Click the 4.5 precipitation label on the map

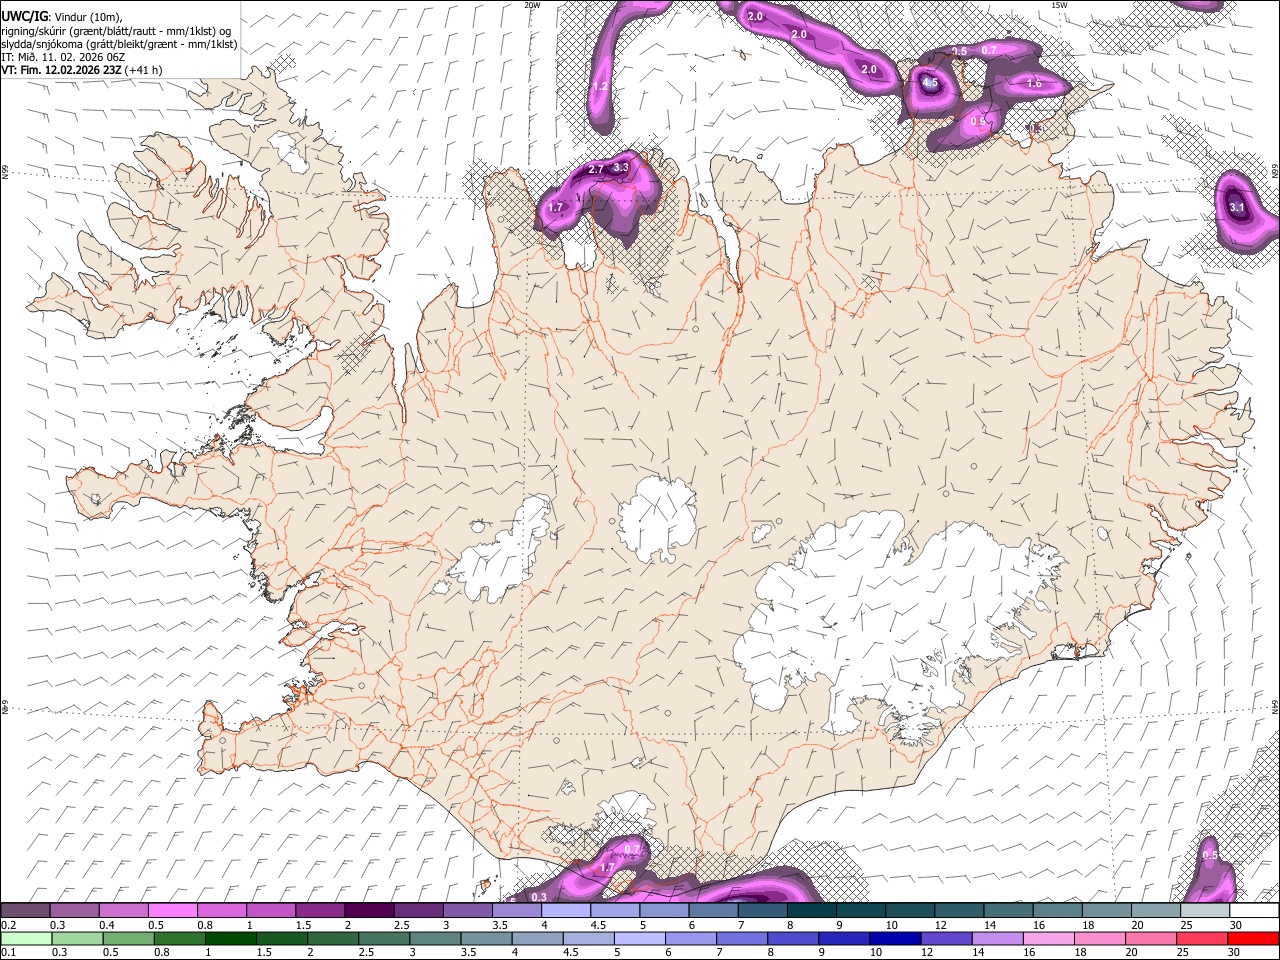pyautogui.click(x=930, y=83)
